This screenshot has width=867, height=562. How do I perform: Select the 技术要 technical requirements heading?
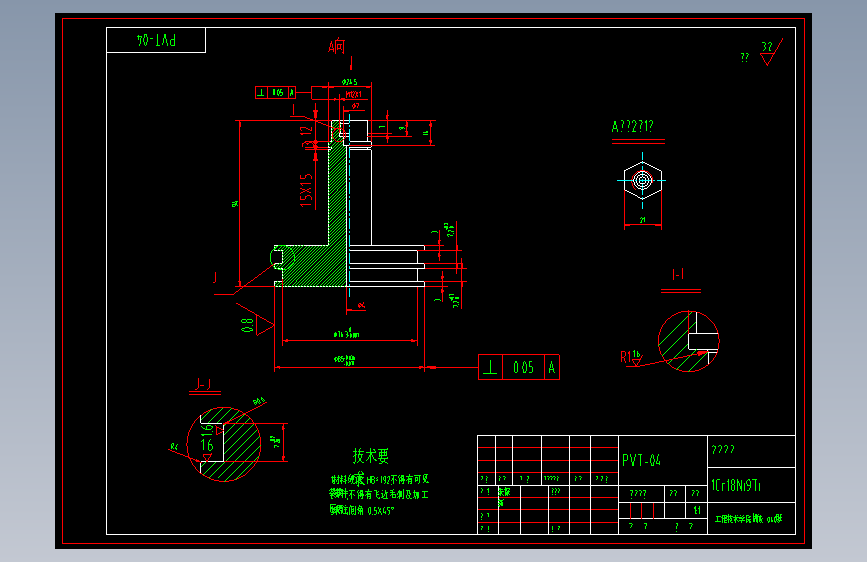(371, 456)
